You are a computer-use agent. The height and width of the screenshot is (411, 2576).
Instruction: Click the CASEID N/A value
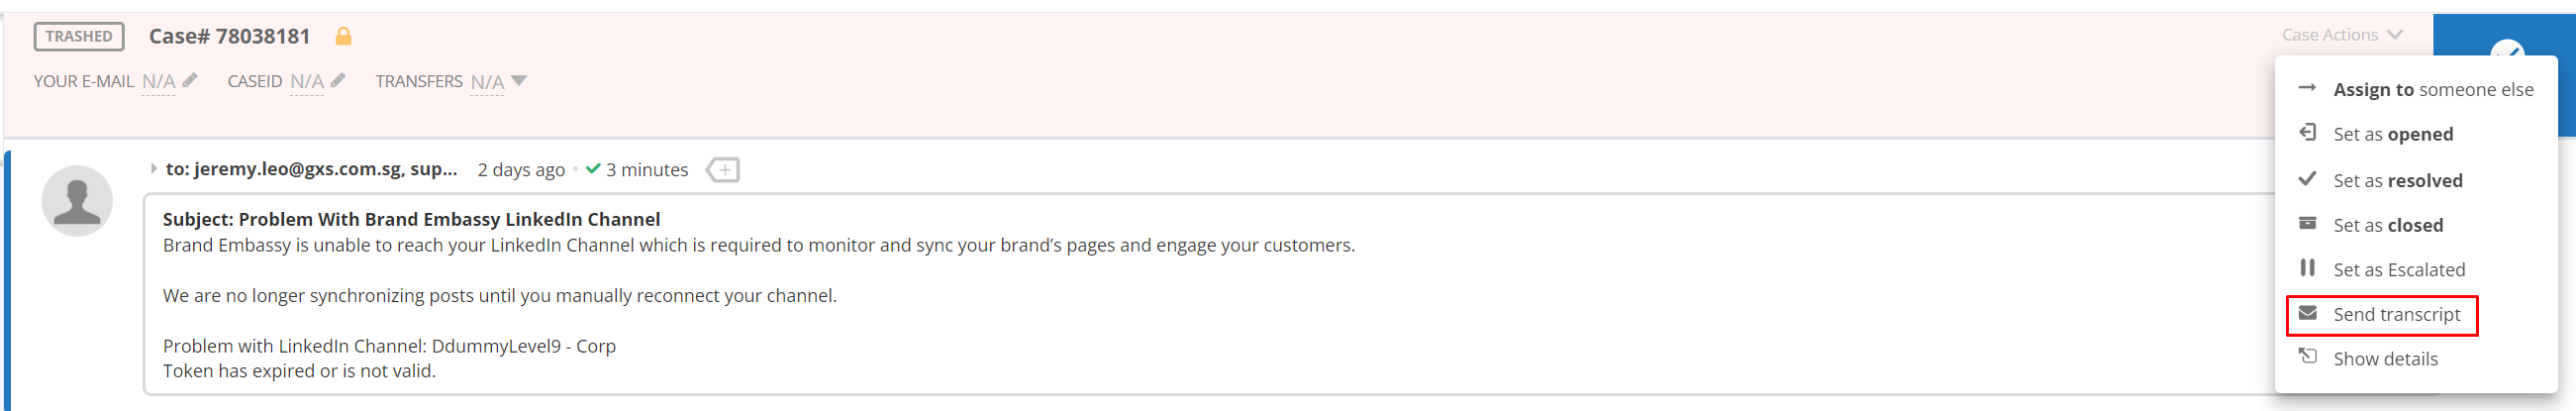306,82
